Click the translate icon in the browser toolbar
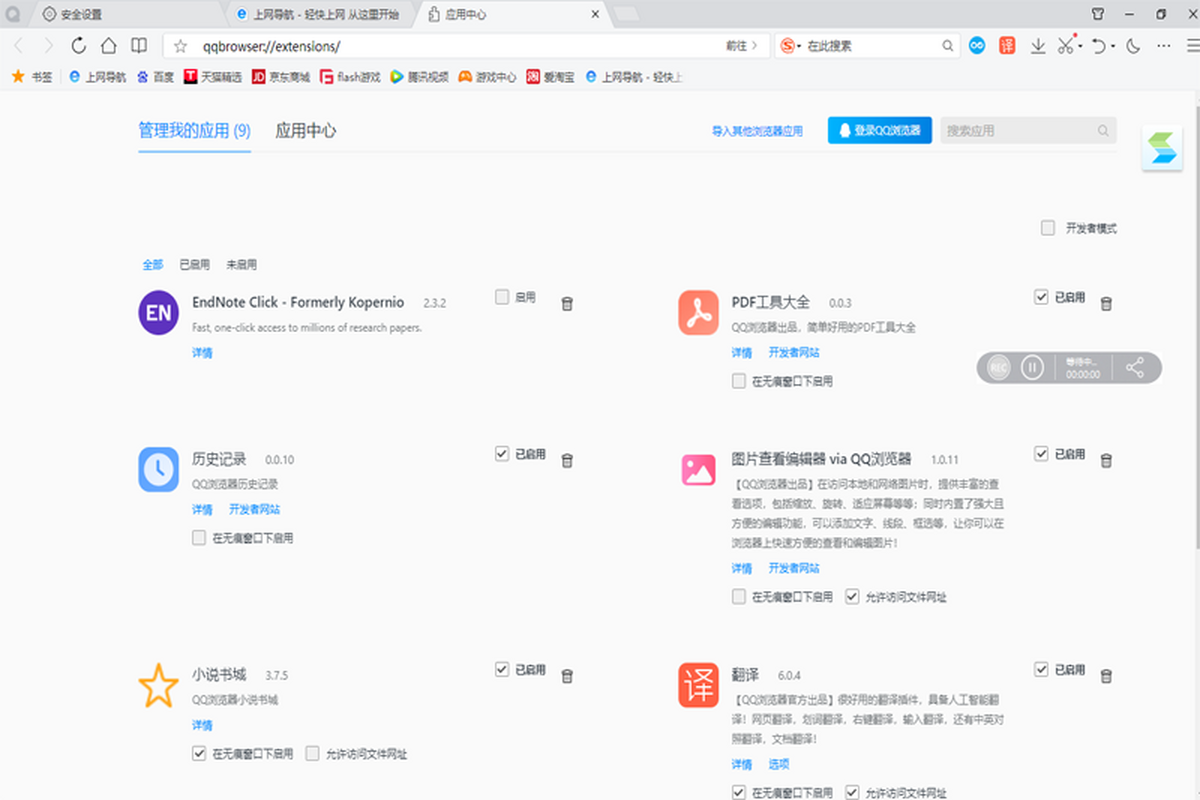This screenshot has height=800, width=1200. tap(1007, 45)
